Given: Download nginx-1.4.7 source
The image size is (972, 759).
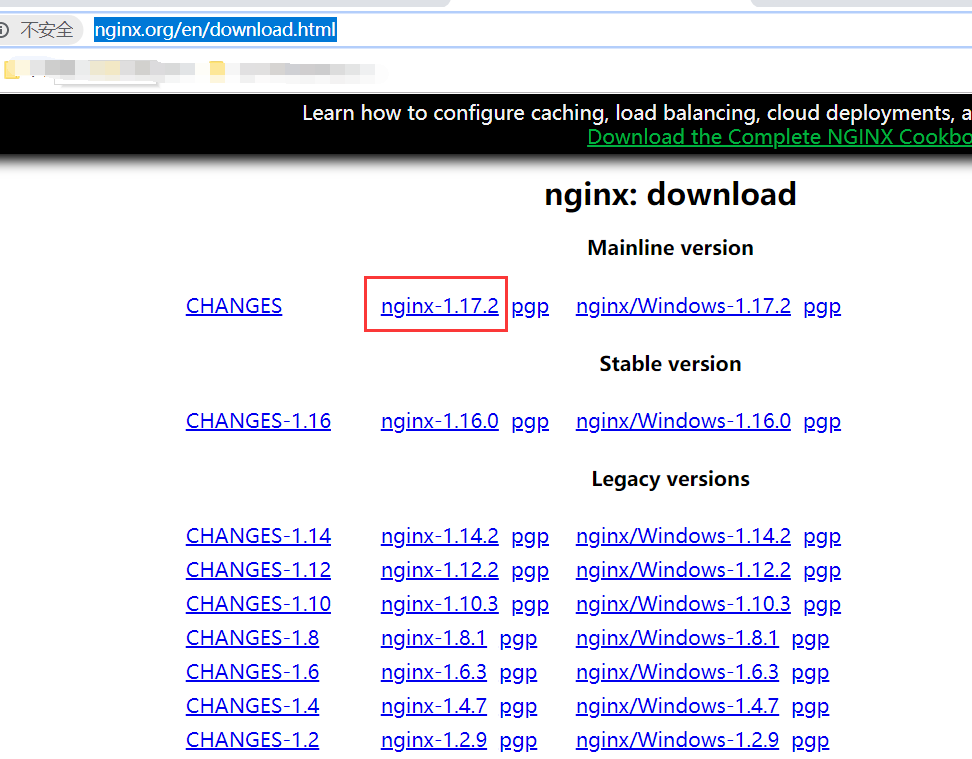Looking at the screenshot, I should click(x=433, y=707).
